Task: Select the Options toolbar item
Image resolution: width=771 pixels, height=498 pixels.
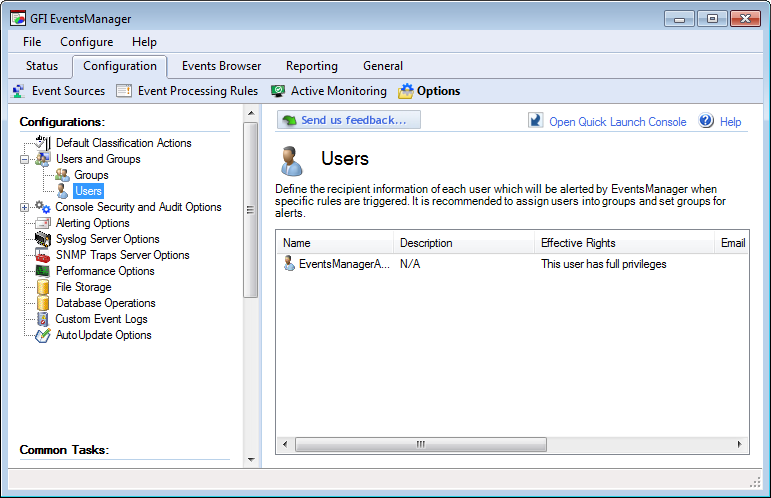Action: tap(429, 91)
